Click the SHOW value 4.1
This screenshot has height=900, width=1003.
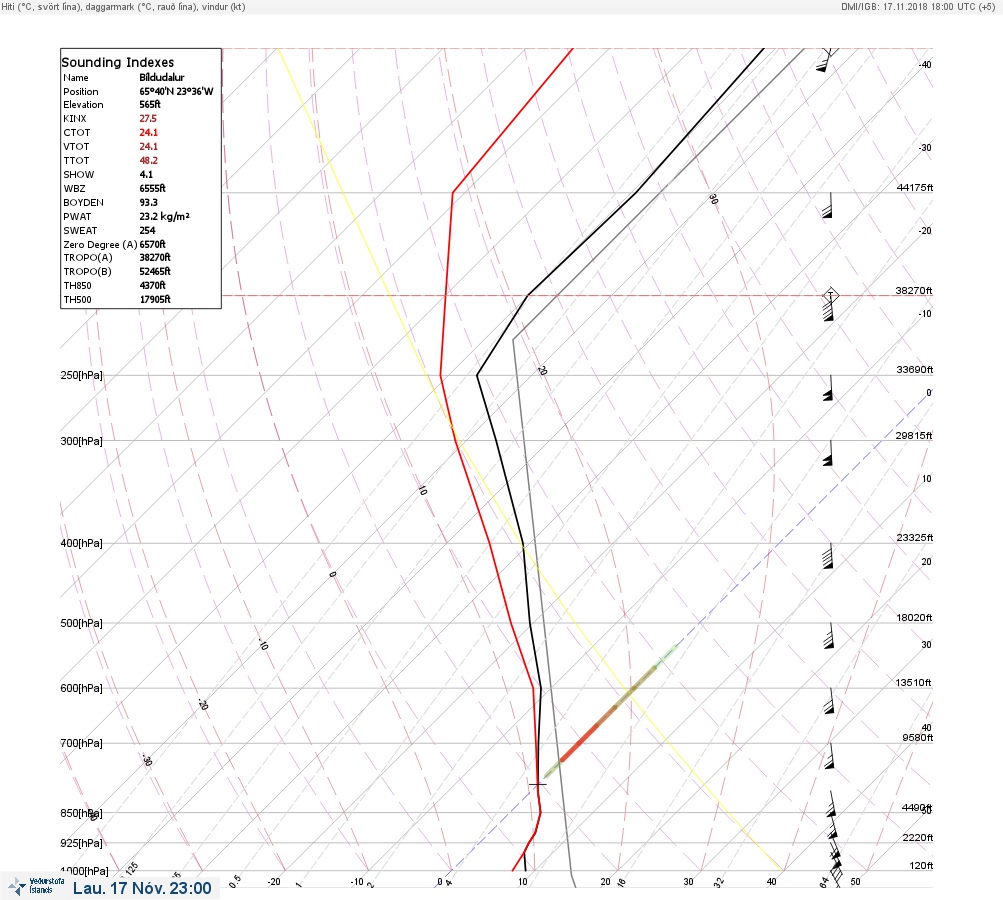(146, 175)
